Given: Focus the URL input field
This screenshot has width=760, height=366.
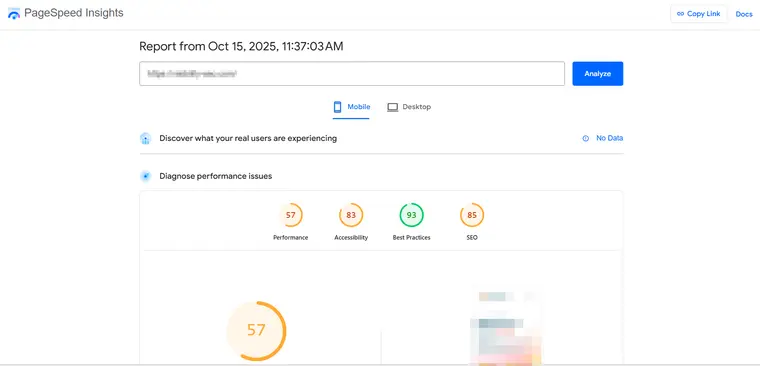Looking at the screenshot, I should click(x=352, y=74).
